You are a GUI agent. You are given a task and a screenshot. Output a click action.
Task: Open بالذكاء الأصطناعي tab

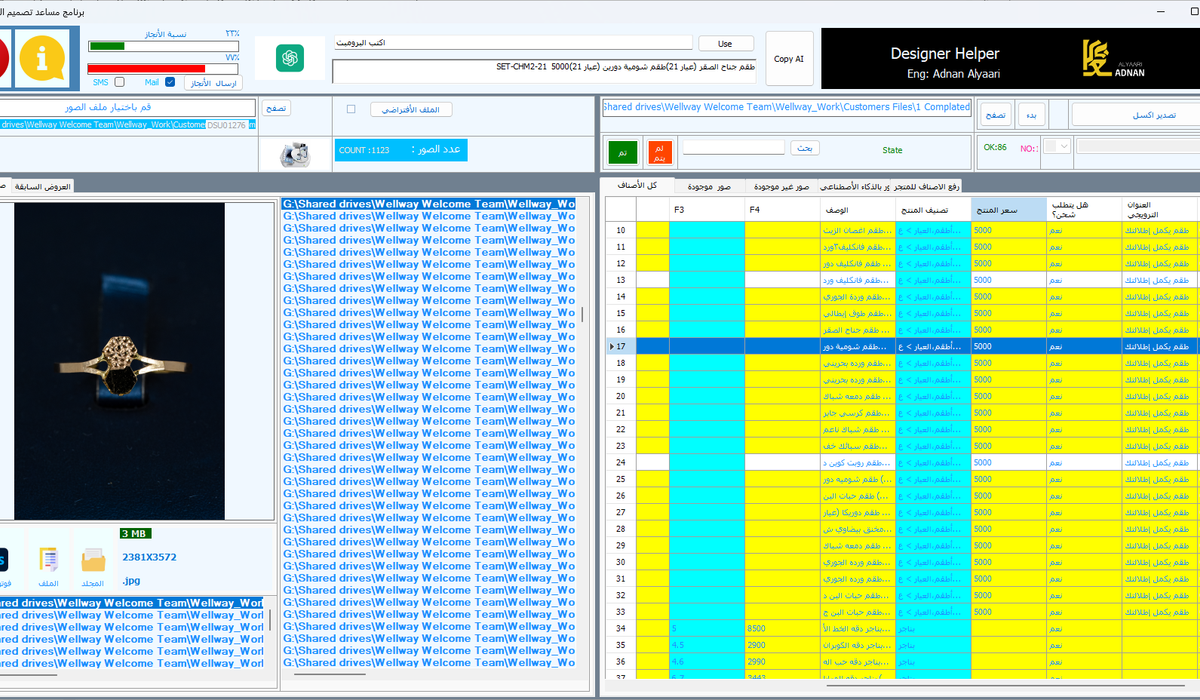pyautogui.click(x=855, y=186)
